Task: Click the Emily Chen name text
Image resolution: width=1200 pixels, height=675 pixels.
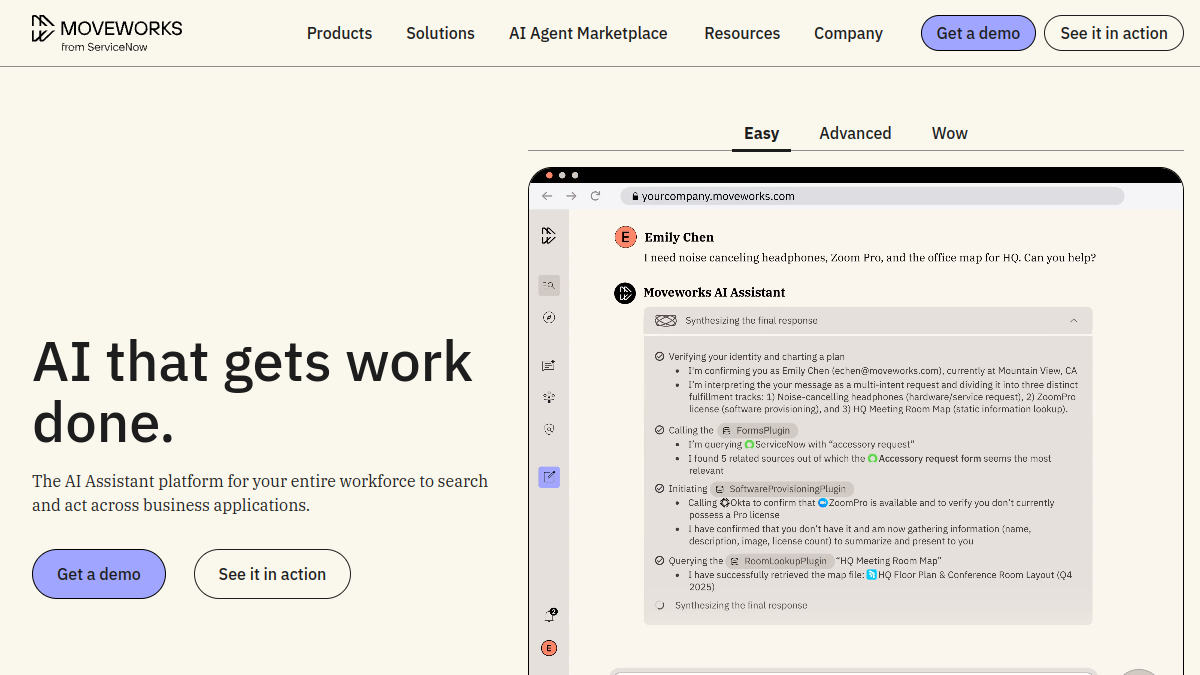Action: click(x=679, y=237)
